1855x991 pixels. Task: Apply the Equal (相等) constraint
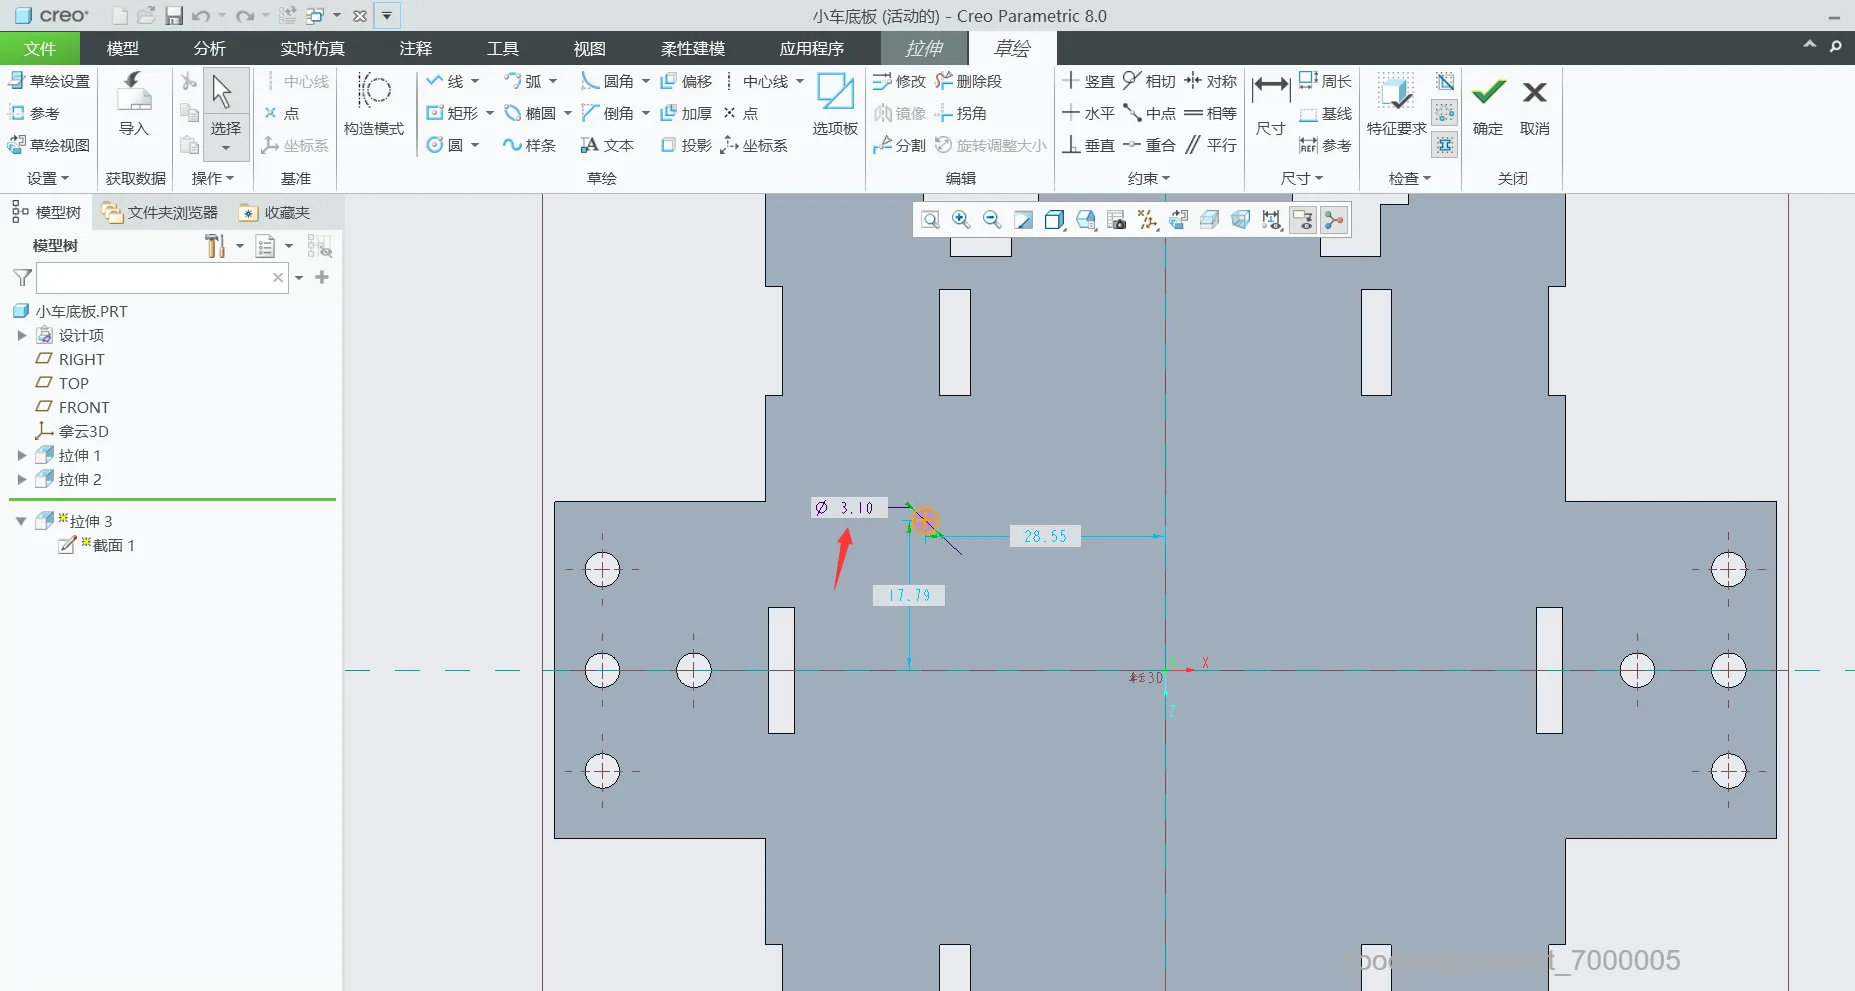[1211, 113]
